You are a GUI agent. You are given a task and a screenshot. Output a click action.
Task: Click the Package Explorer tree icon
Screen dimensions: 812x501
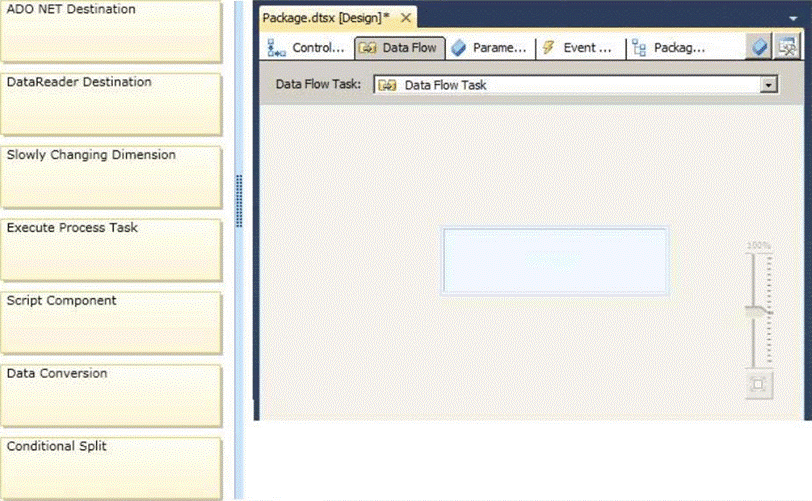click(639, 48)
